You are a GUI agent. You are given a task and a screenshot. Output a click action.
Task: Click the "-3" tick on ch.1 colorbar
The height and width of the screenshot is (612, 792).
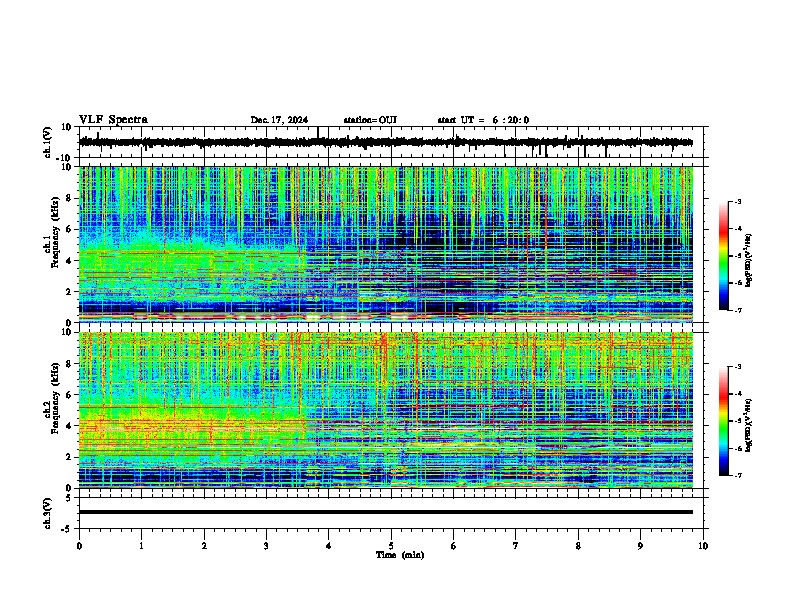click(x=738, y=201)
